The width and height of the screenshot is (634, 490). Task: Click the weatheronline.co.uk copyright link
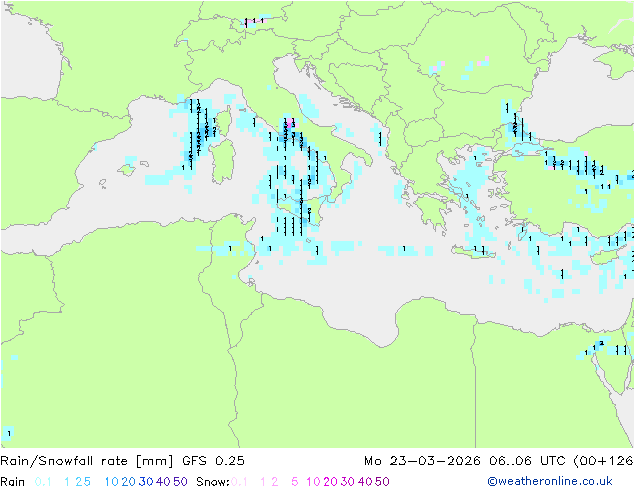(550, 481)
